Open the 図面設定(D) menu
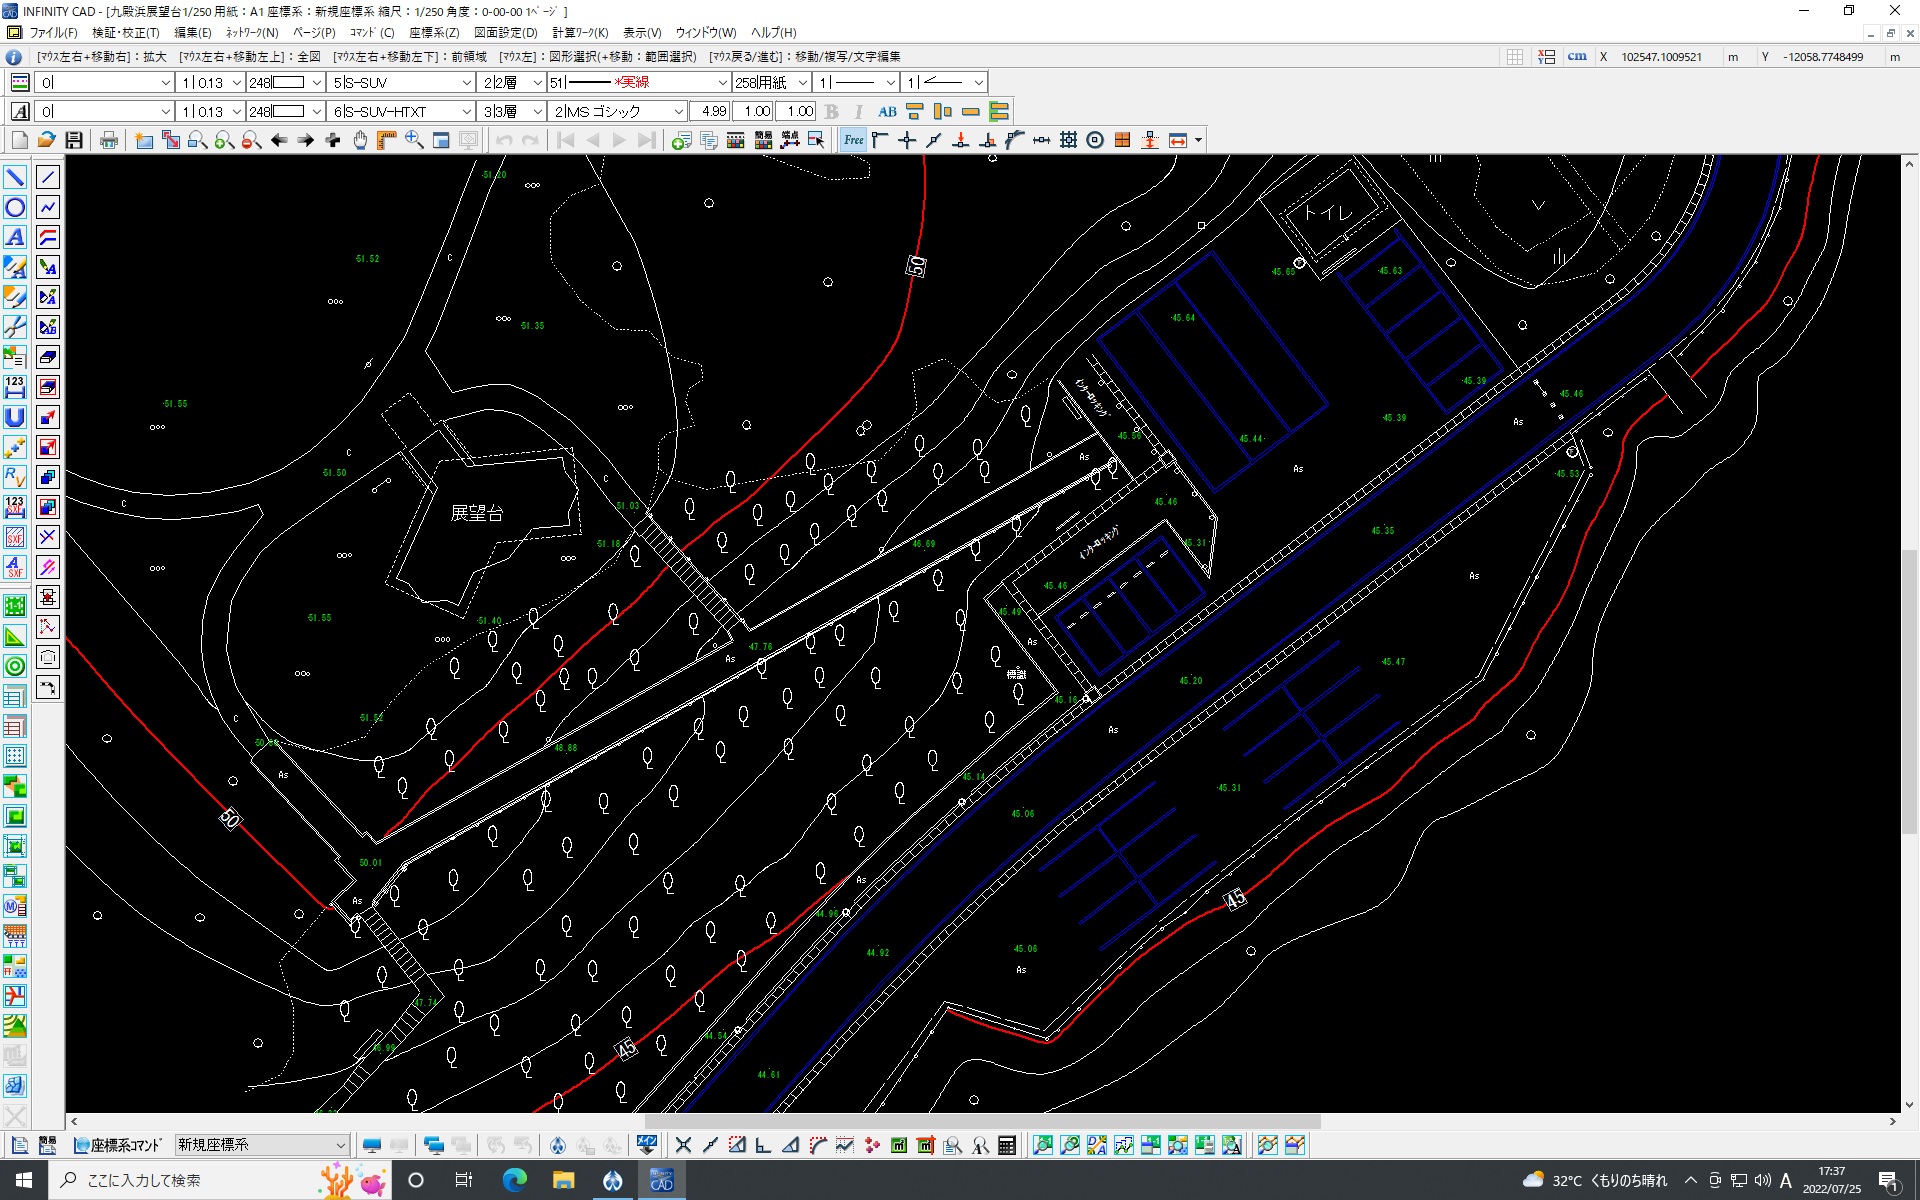This screenshot has width=1920, height=1200. [506, 33]
